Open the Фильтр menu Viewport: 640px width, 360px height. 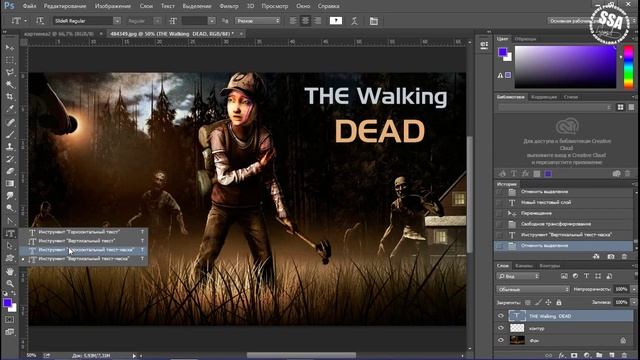tap(229, 6)
